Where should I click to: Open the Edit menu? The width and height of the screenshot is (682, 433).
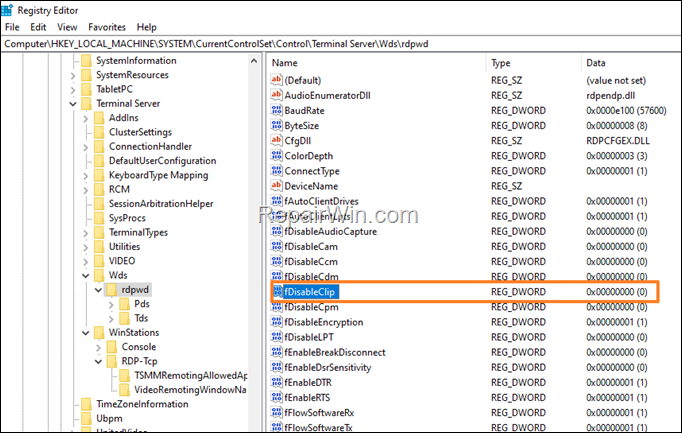click(x=38, y=27)
